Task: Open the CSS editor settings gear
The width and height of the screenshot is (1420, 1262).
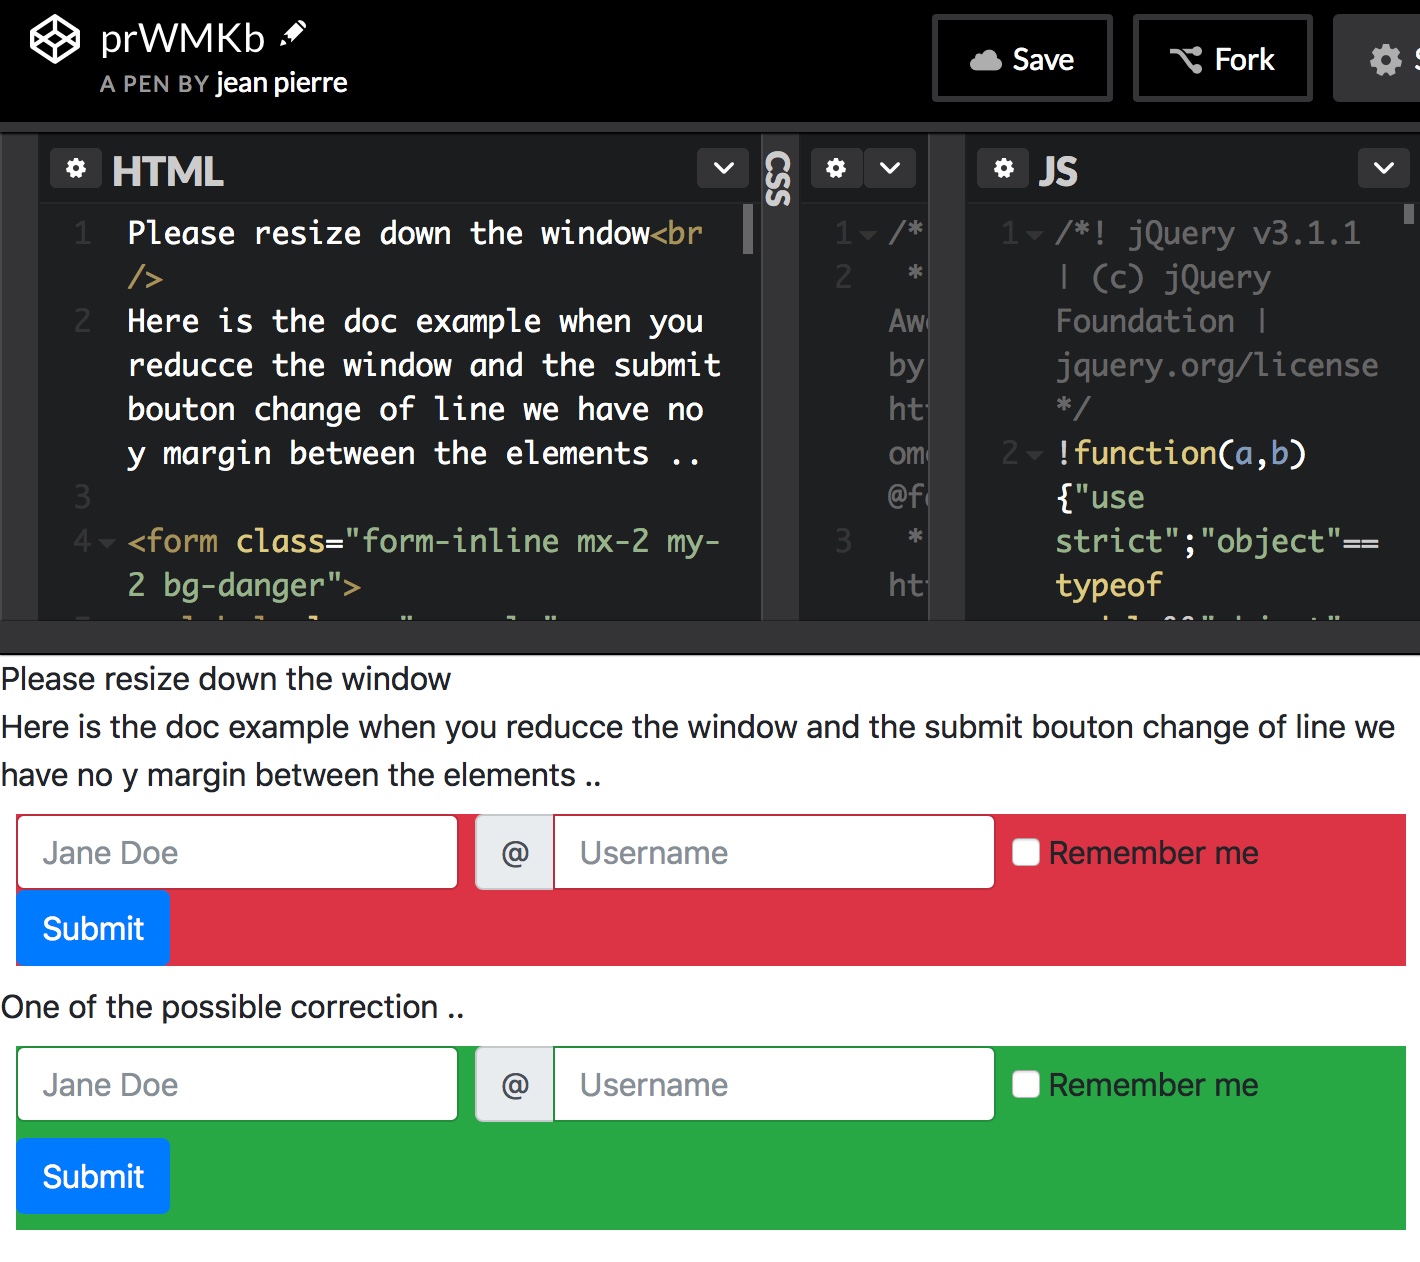Action: click(x=836, y=168)
